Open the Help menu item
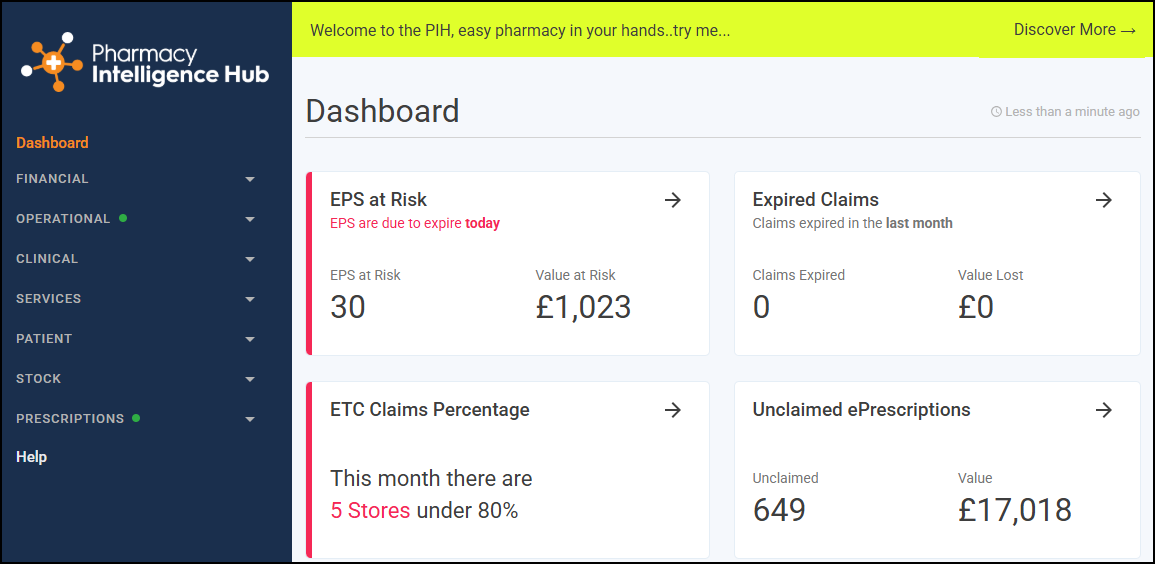Viewport: 1155px width, 564px height. pyautogui.click(x=32, y=457)
